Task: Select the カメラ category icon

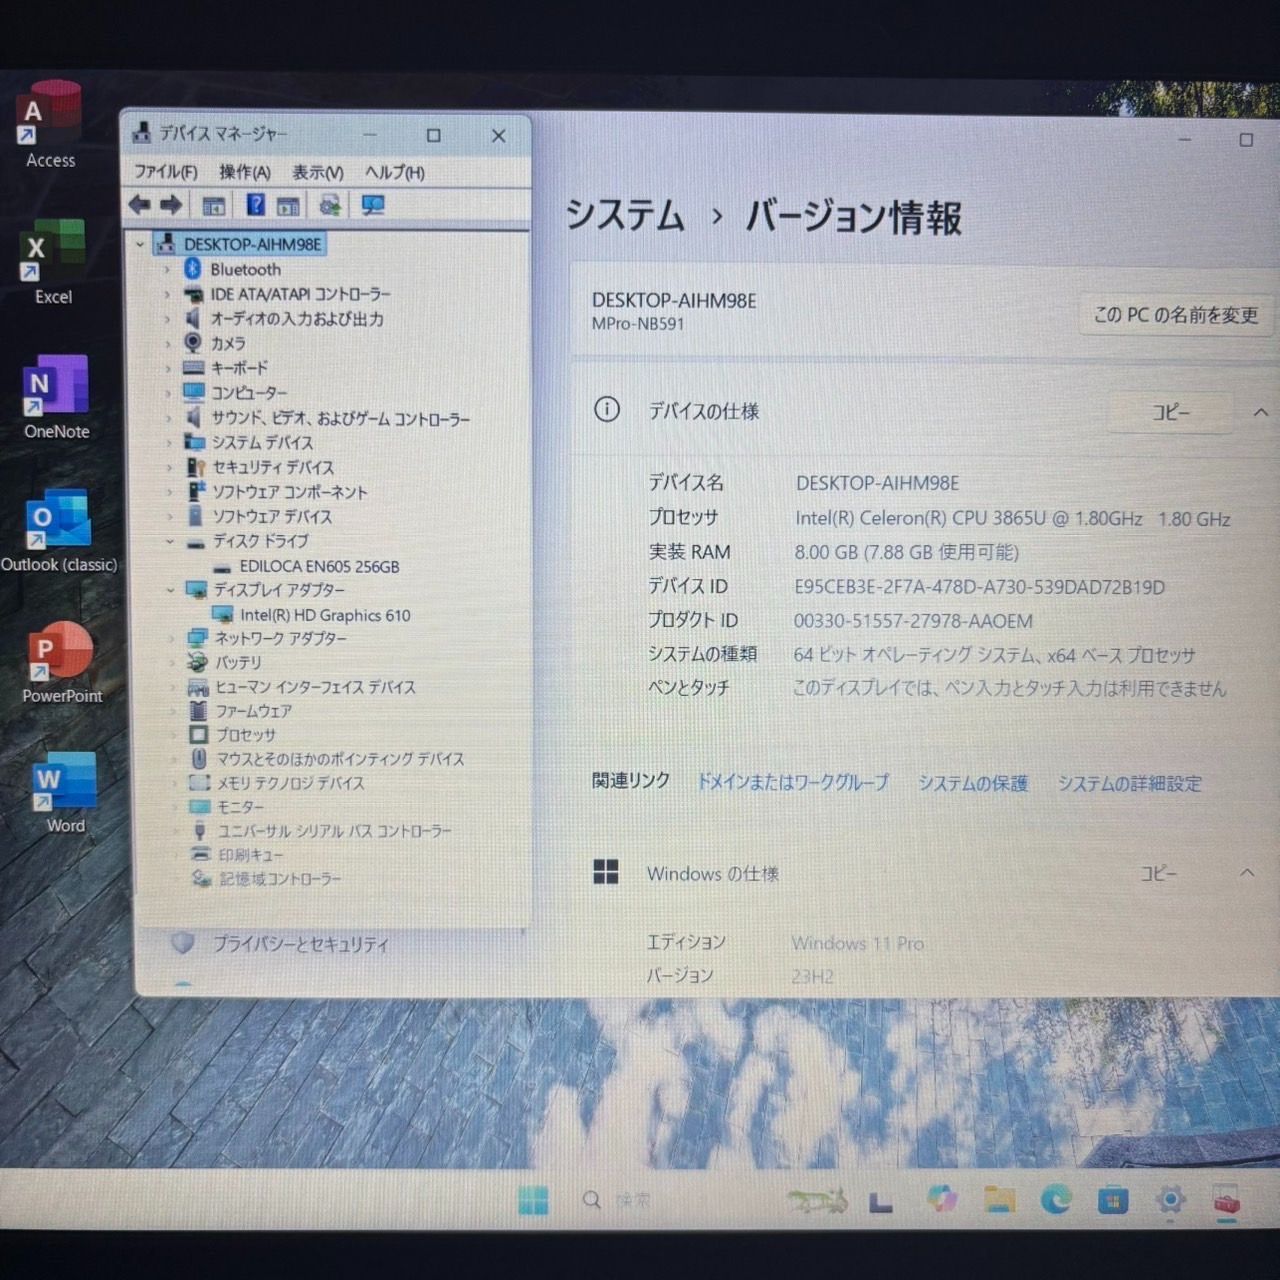Action: [x=193, y=342]
